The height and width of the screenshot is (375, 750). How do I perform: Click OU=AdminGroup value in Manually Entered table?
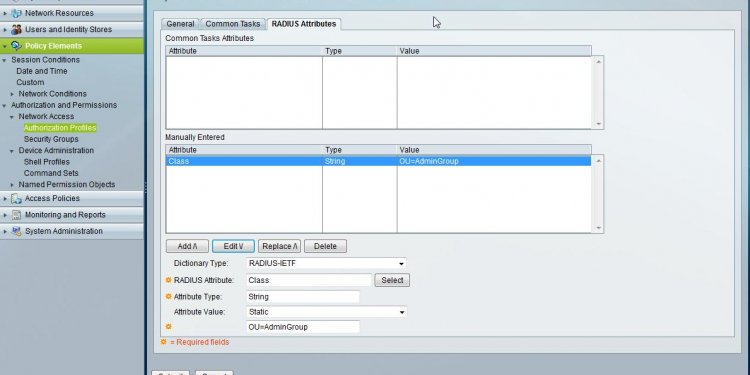pos(429,162)
